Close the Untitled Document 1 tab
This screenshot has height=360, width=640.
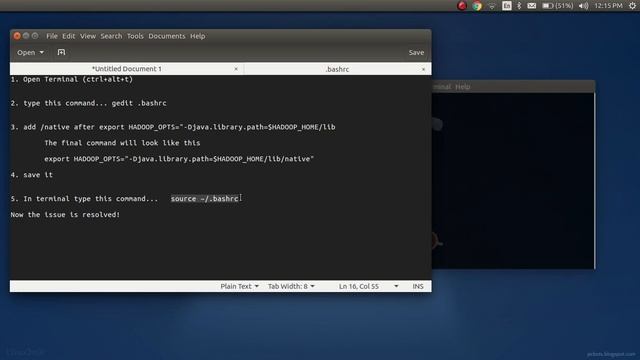236,69
